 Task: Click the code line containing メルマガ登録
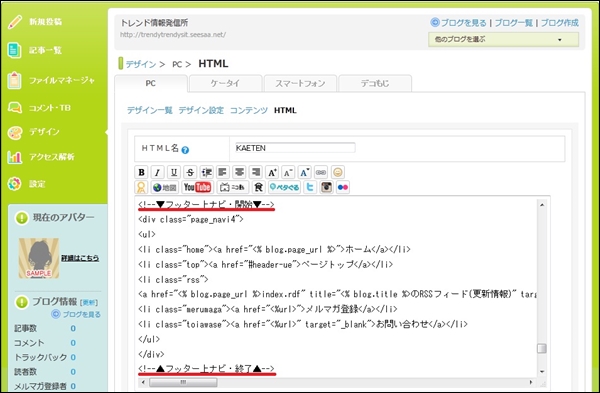267,309
